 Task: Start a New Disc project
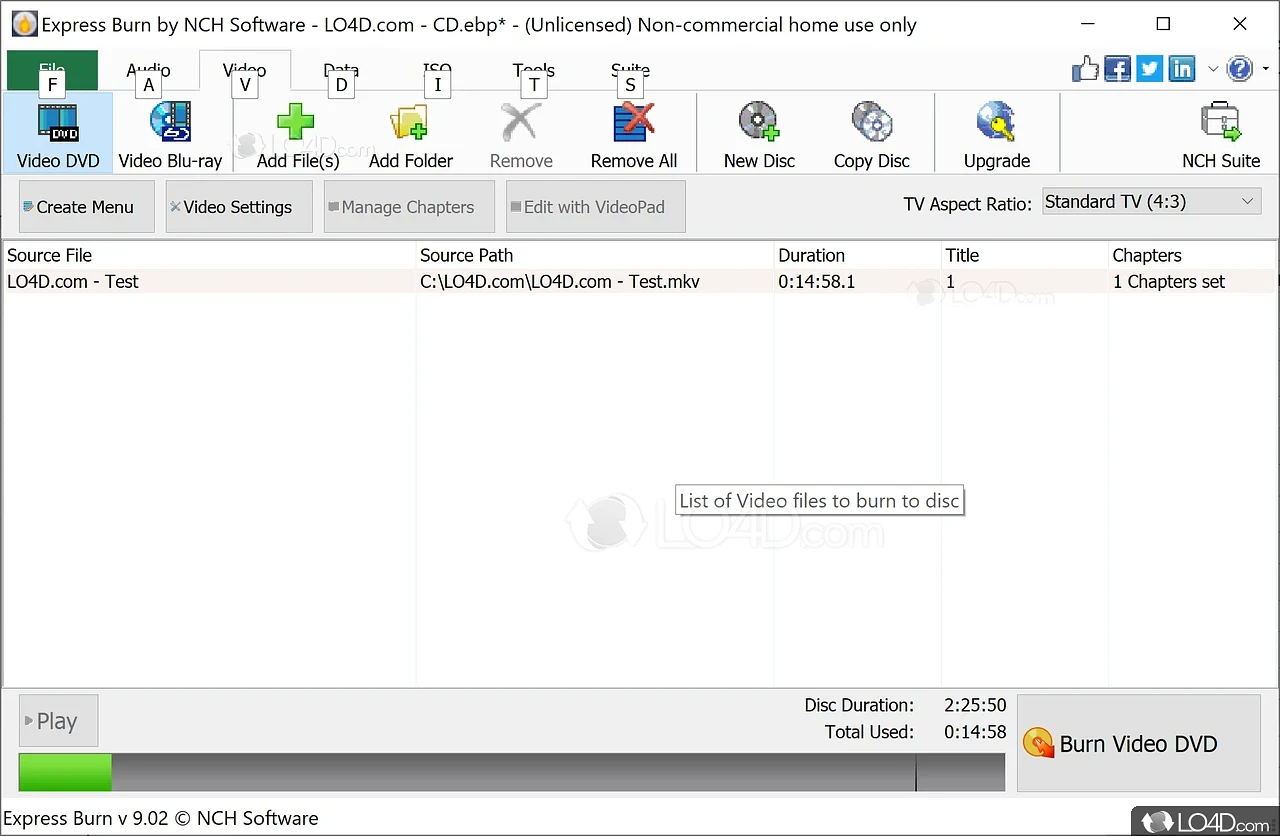[x=759, y=133]
